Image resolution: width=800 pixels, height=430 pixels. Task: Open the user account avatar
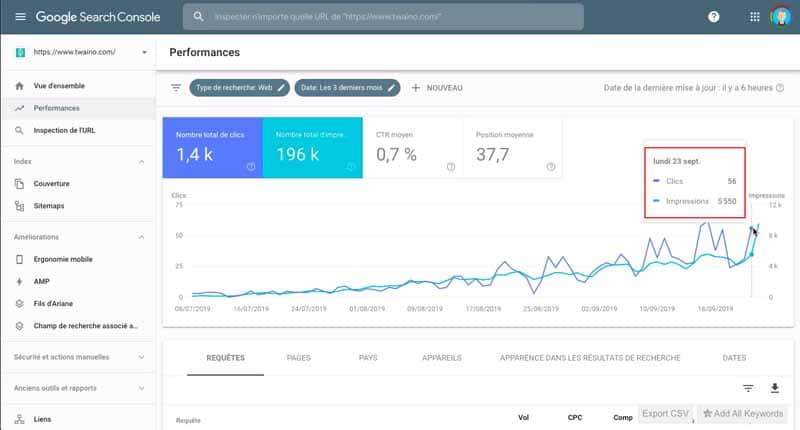pyautogui.click(x=781, y=17)
